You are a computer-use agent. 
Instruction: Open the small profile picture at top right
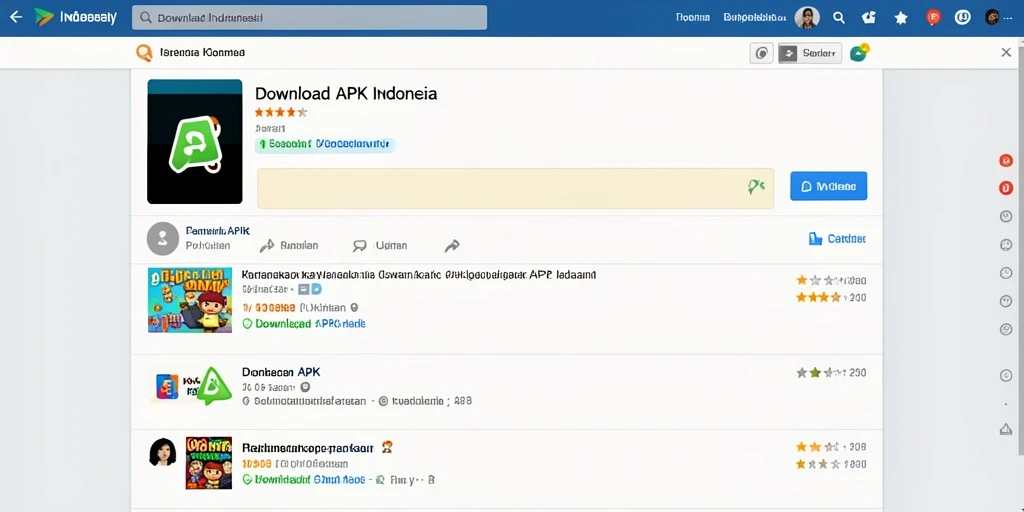[992, 18]
